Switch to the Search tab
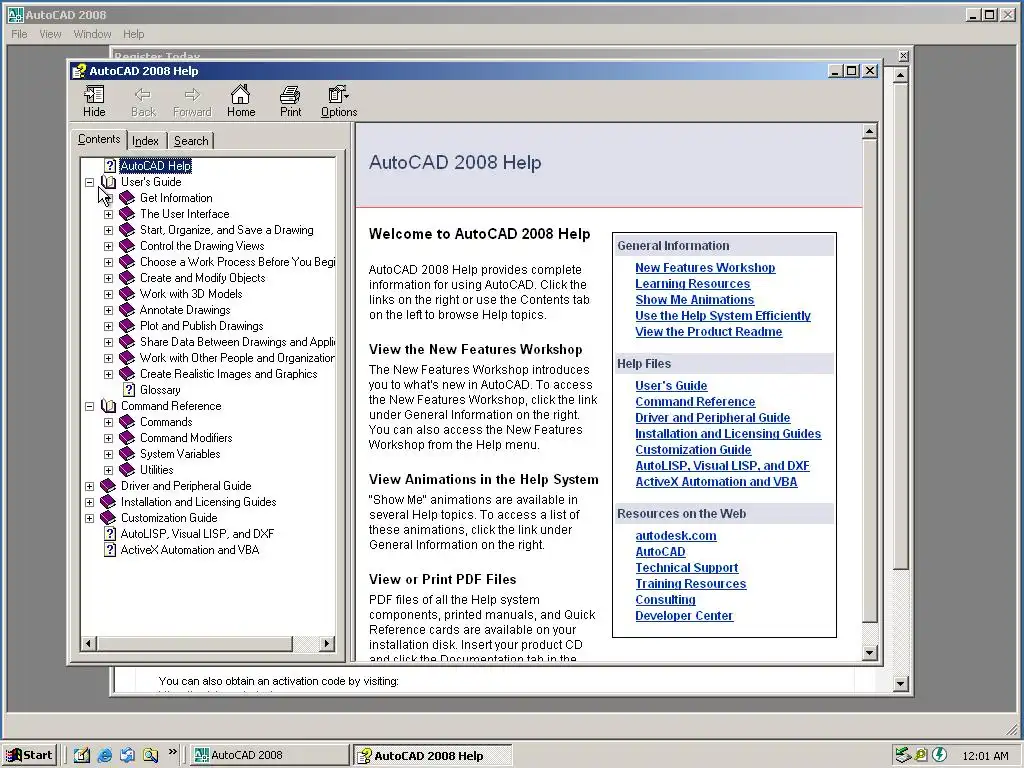Viewport: 1024px width, 768px height. click(191, 141)
